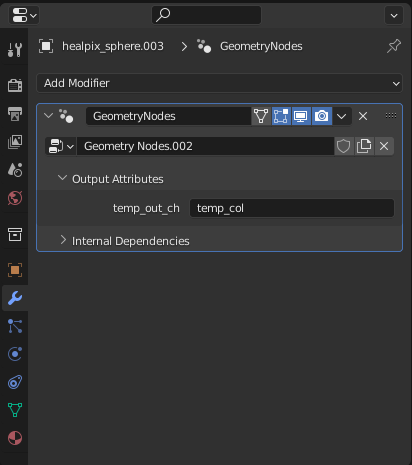Toggle show modifier in edit mode
Image resolution: width=412 pixels, height=465 pixels.
click(281, 116)
